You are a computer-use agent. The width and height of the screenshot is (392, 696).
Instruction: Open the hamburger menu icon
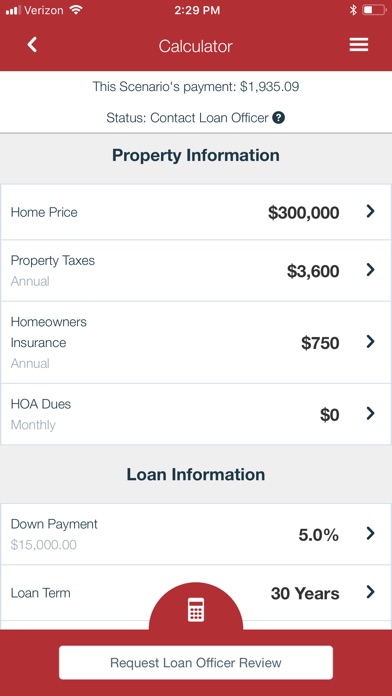pyautogui.click(x=358, y=45)
